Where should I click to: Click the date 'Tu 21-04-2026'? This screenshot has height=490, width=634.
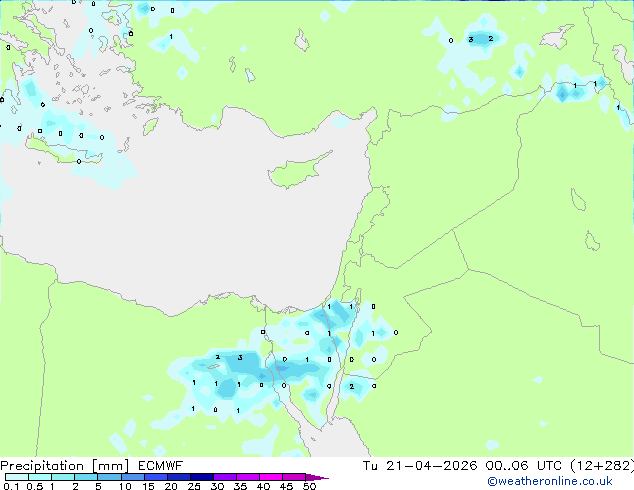[x=420, y=466]
